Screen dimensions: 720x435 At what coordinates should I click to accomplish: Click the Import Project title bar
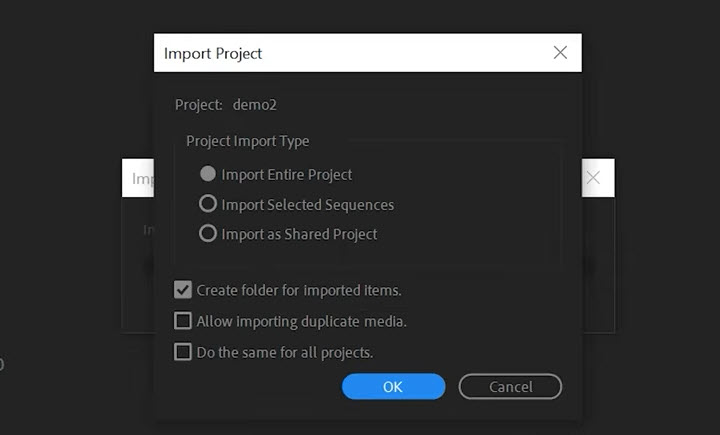pos(350,53)
